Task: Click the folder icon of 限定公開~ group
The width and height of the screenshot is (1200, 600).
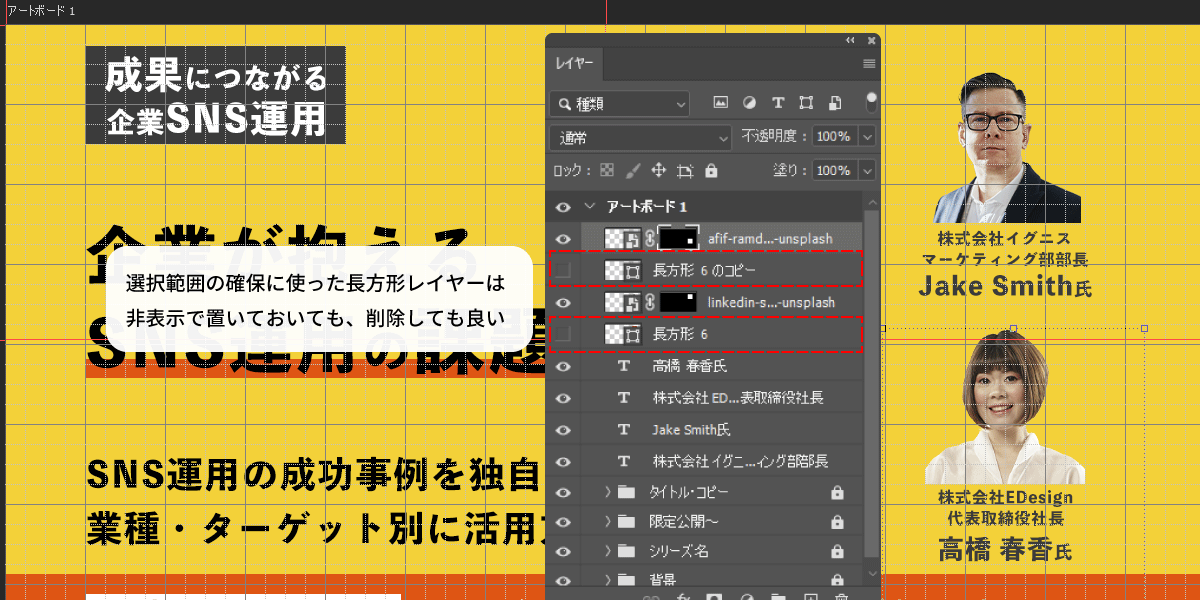Action: pyautogui.click(x=627, y=522)
